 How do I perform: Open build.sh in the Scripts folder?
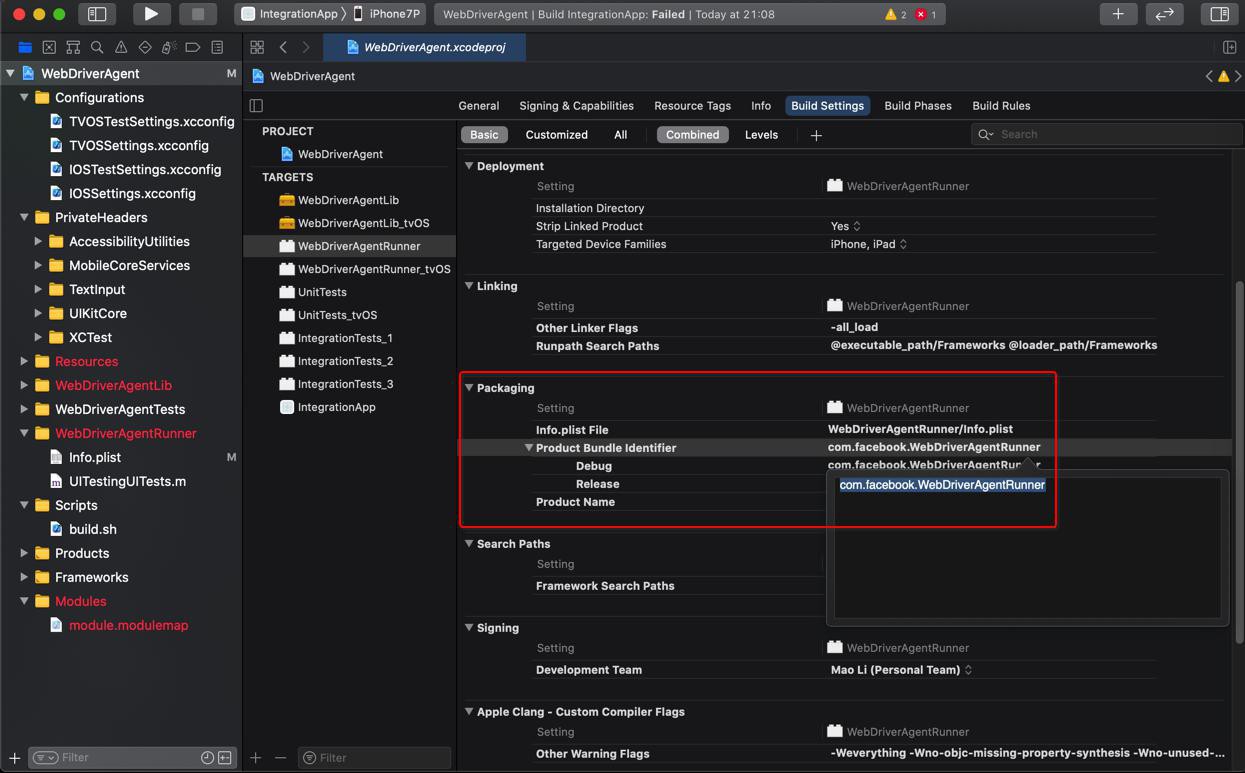coord(93,529)
